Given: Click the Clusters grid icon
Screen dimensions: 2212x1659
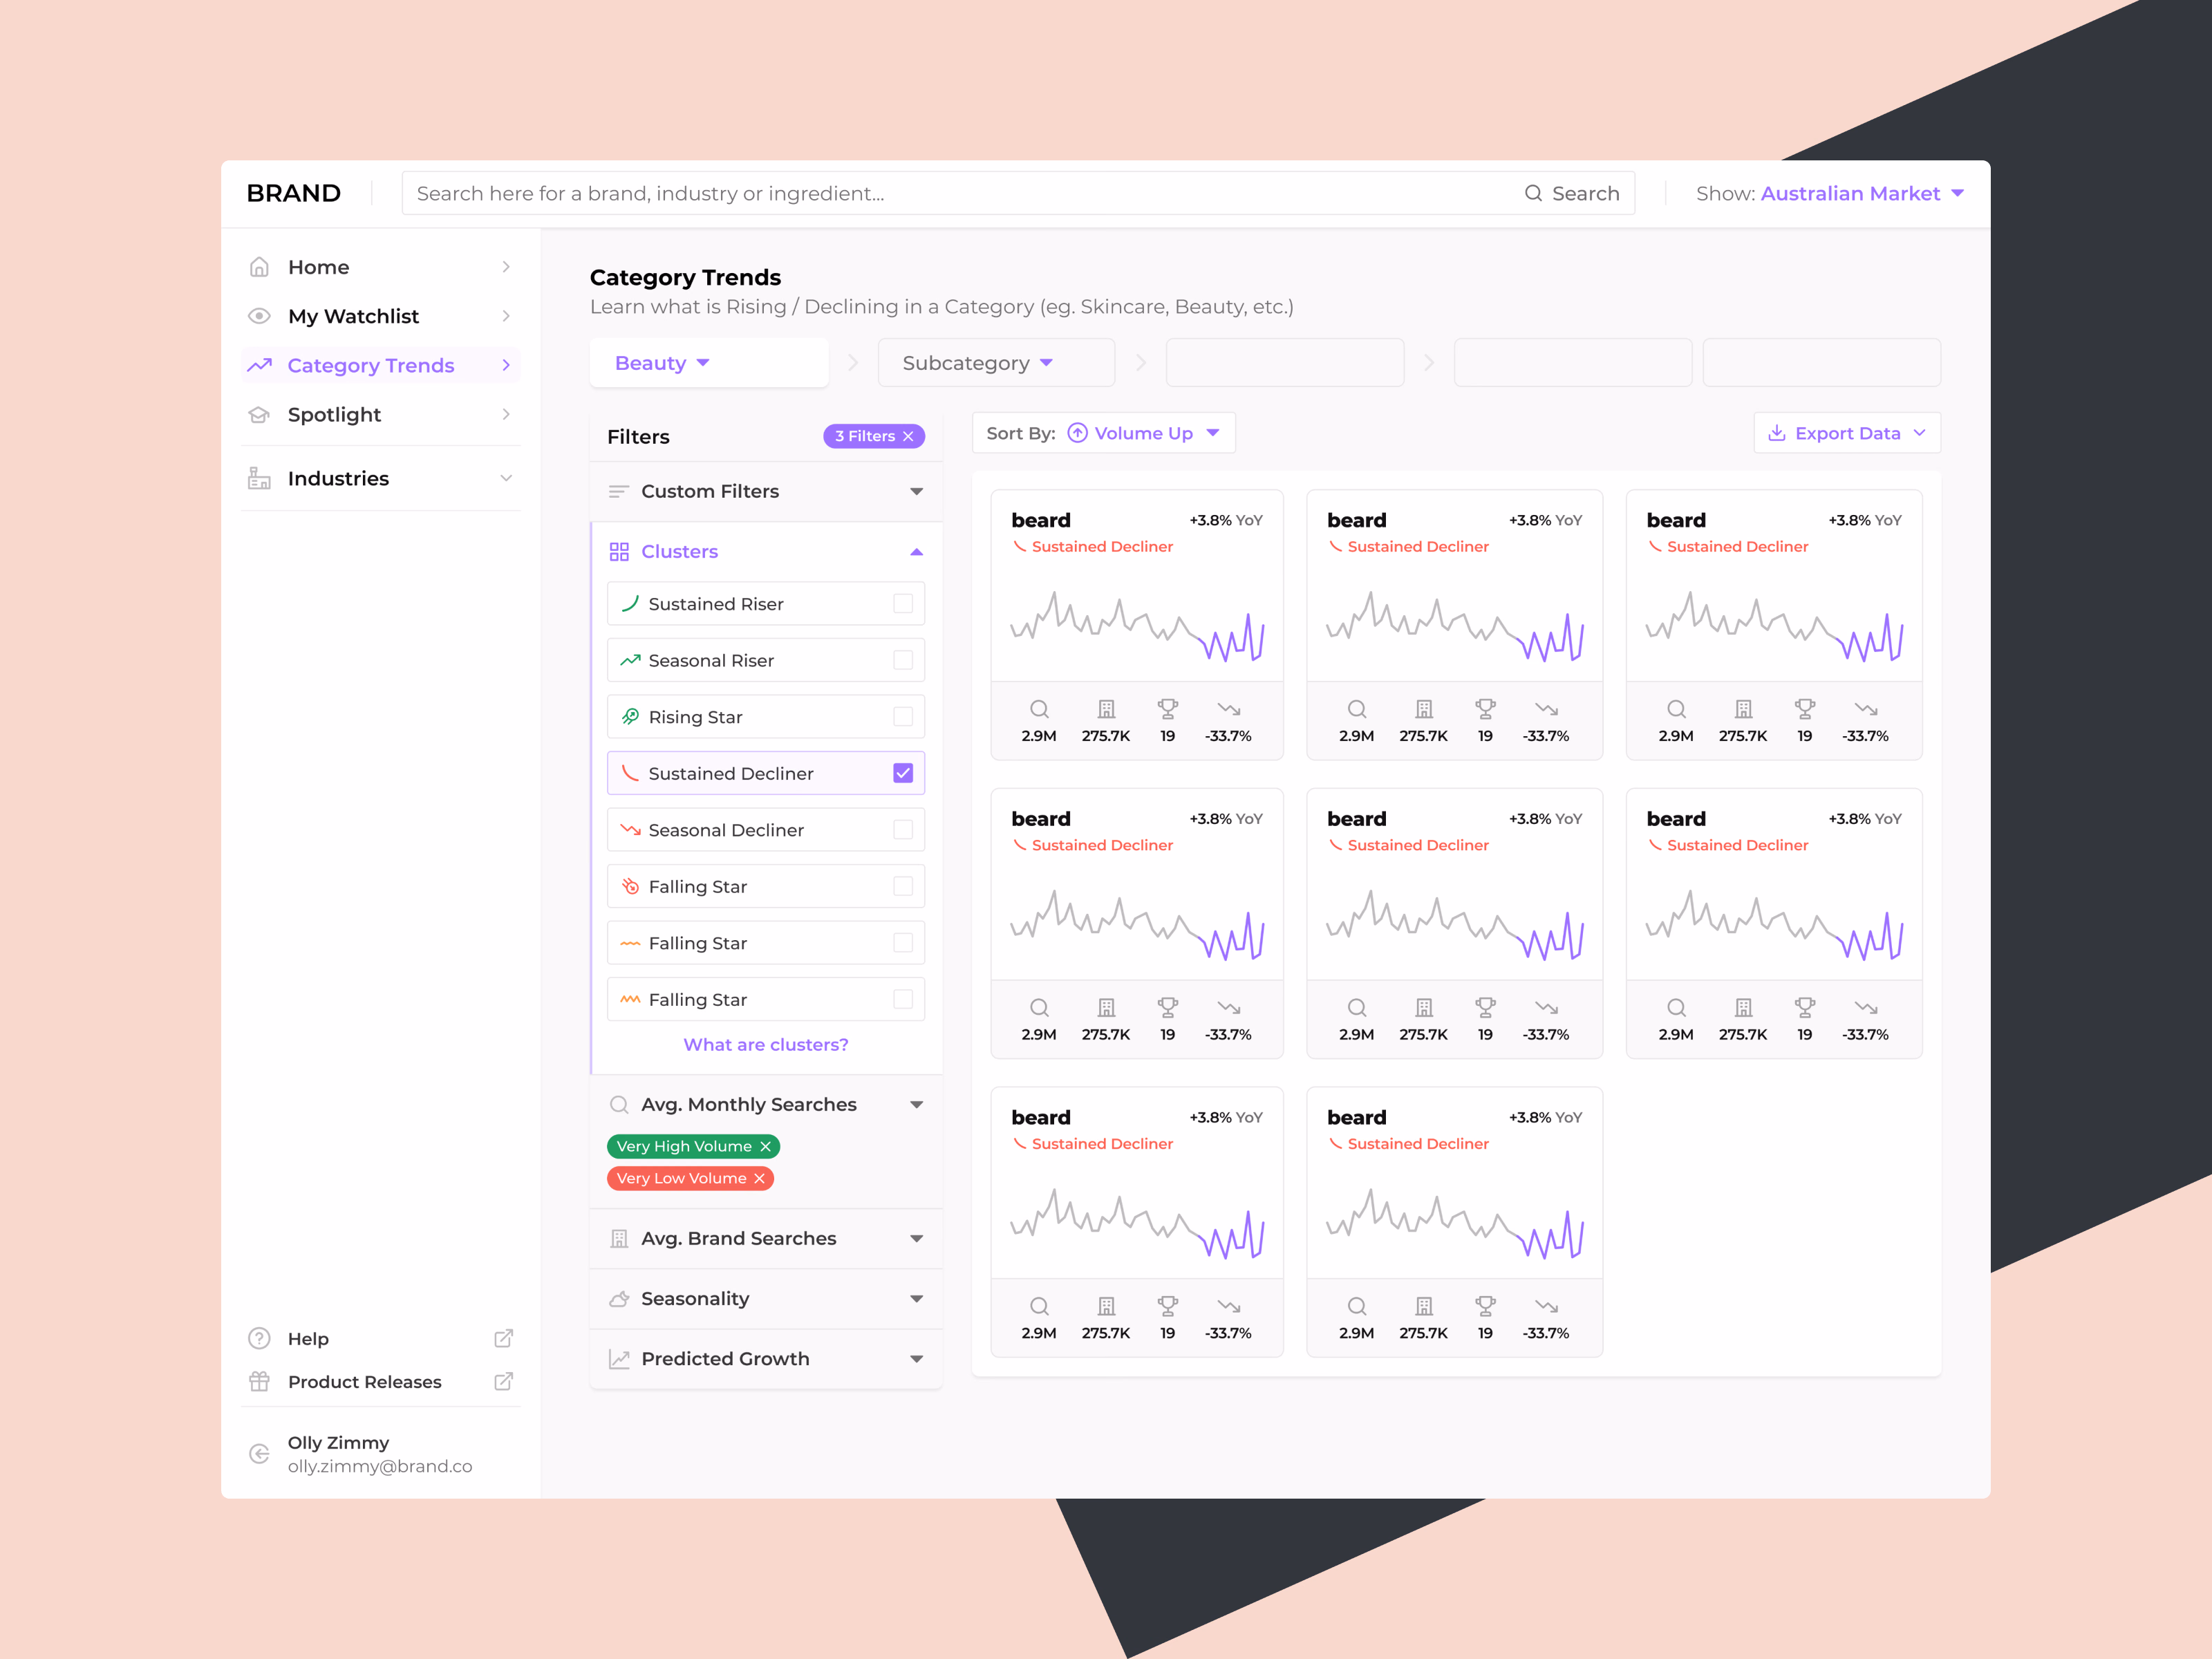Looking at the screenshot, I should click(619, 552).
